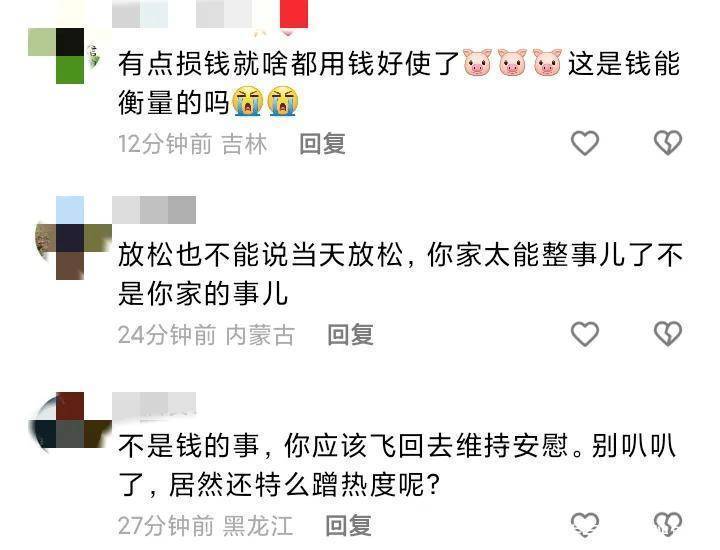Tap the pig emojis in first comment
Screen dimensions: 720x550
coord(512,62)
